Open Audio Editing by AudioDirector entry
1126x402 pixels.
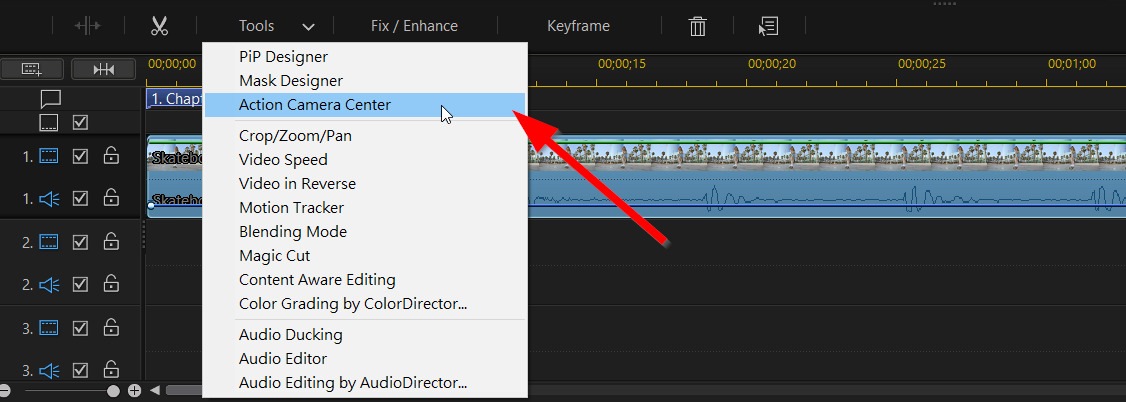(353, 382)
